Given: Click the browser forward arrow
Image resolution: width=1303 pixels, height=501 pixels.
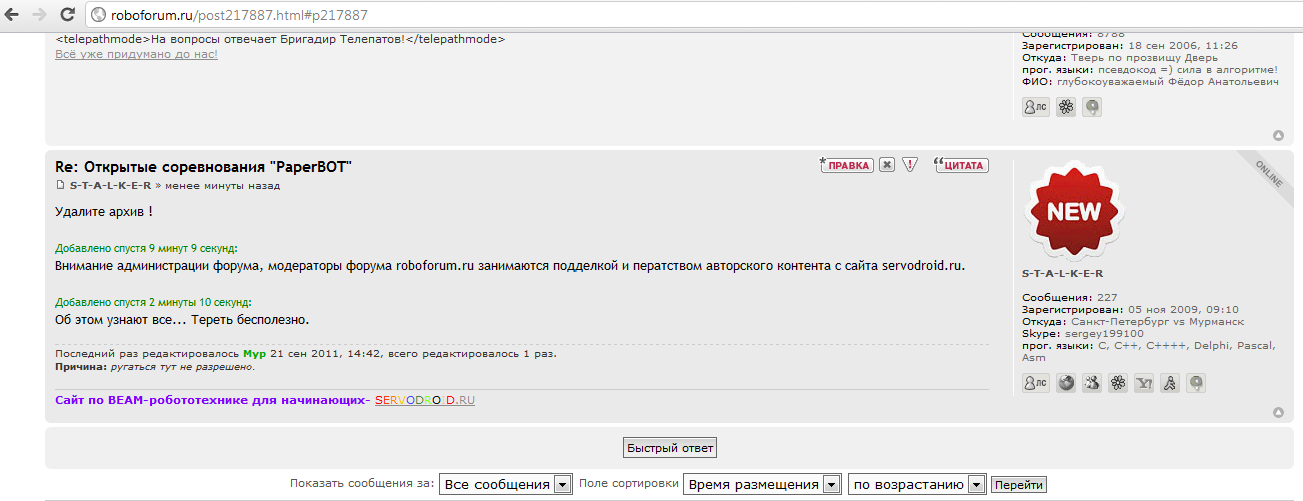Looking at the screenshot, I should pos(40,15).
